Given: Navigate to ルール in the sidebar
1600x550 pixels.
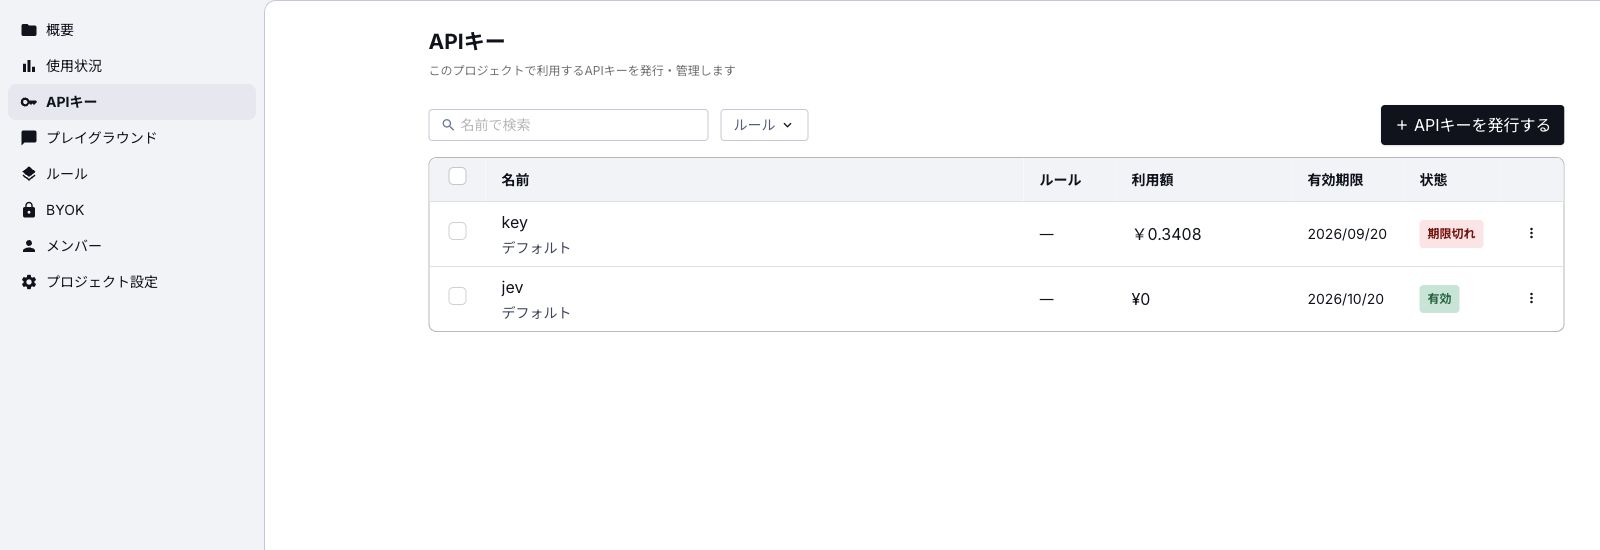Looking at the screenshot, I should (132, 174).
